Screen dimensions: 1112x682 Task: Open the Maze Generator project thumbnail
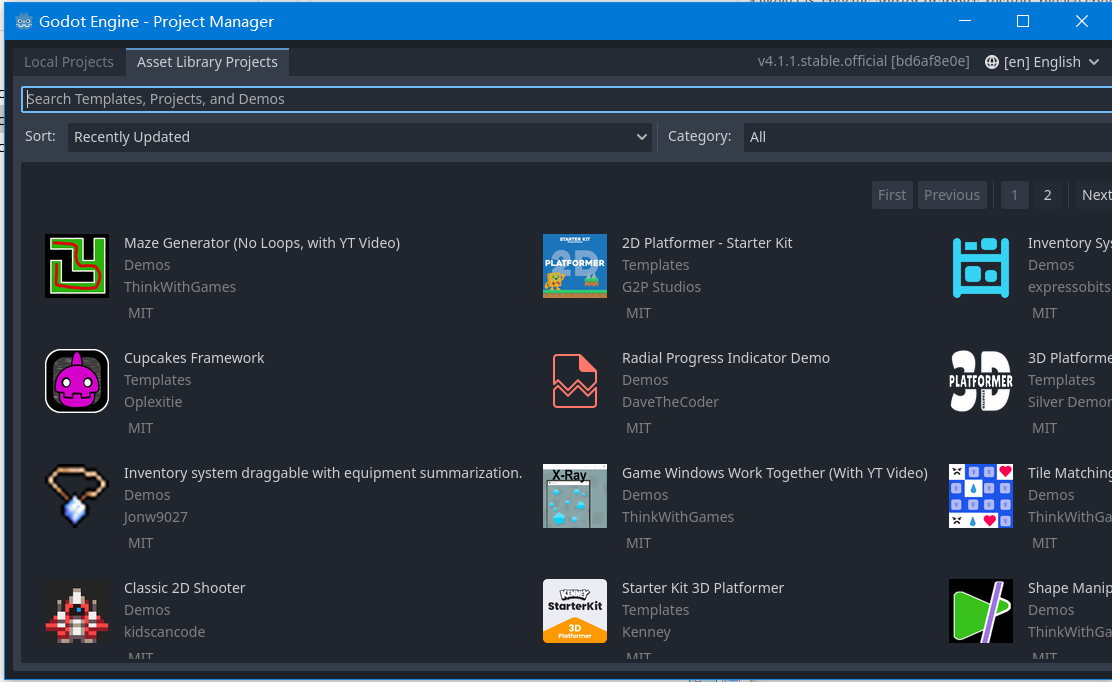77,266
